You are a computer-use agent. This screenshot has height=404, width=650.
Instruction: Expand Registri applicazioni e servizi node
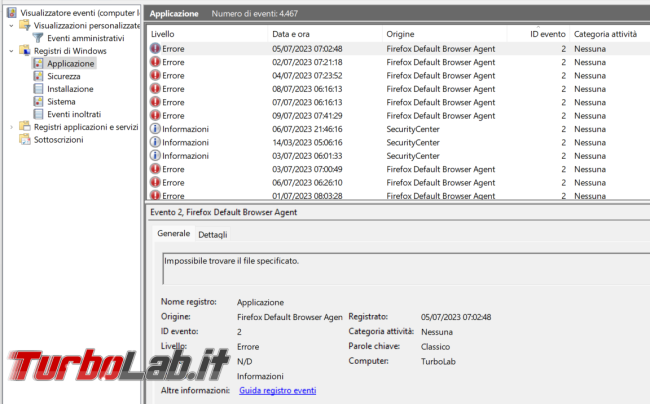(11, 127)
